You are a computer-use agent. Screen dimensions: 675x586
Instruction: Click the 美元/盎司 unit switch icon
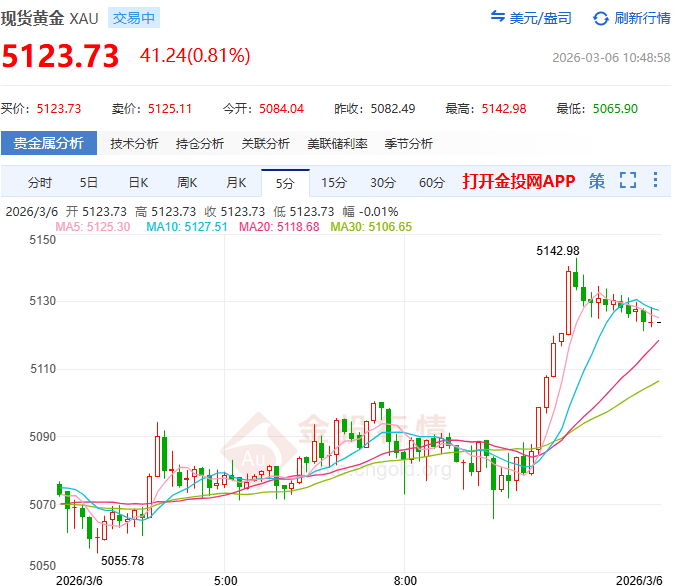pos(498,17)
